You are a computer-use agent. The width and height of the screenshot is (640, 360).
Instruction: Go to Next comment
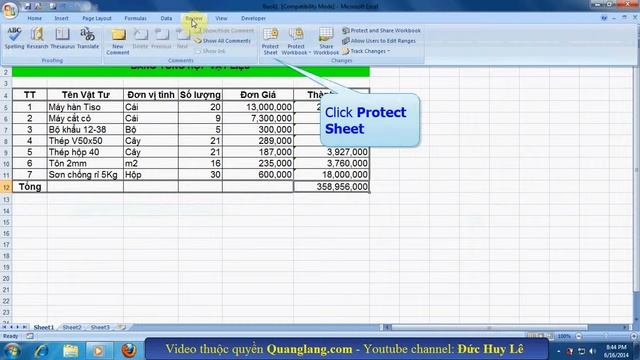pos(182,38)
